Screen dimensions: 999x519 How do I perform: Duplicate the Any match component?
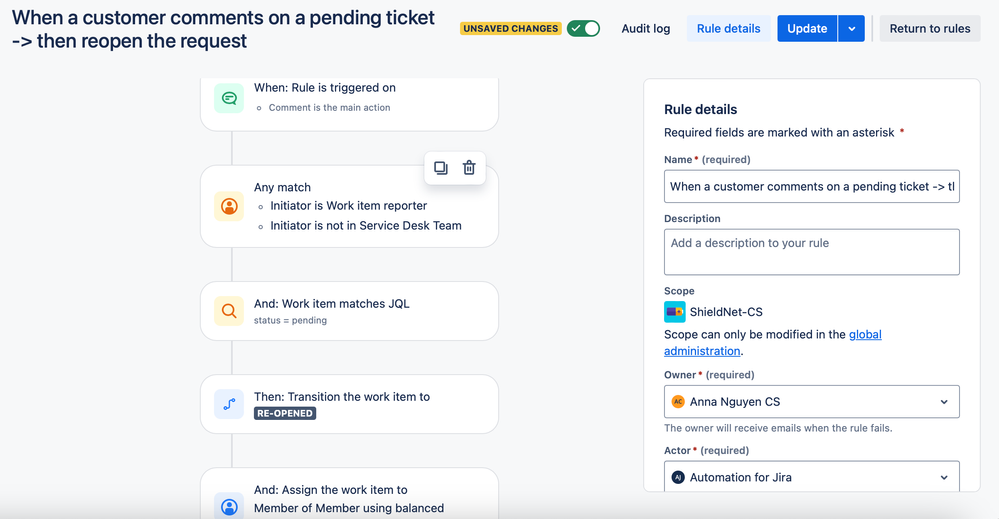click(441, 168)
